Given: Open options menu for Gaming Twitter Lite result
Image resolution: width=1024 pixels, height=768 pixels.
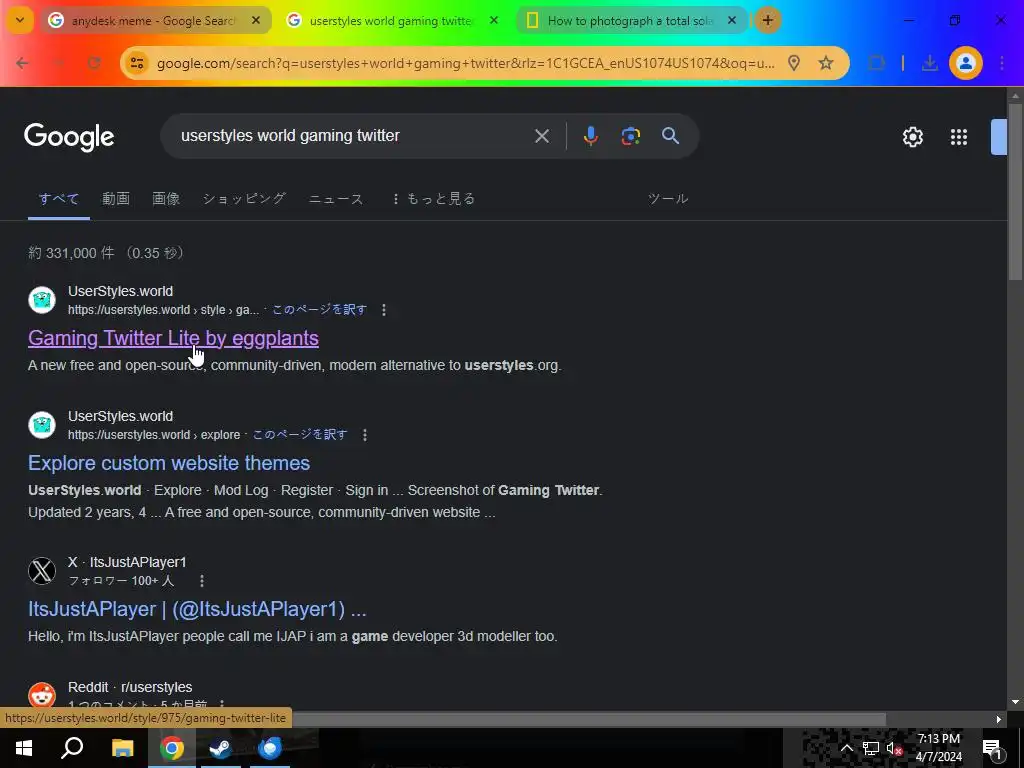Looking at the screenshot, I should (x=384, y=310).
